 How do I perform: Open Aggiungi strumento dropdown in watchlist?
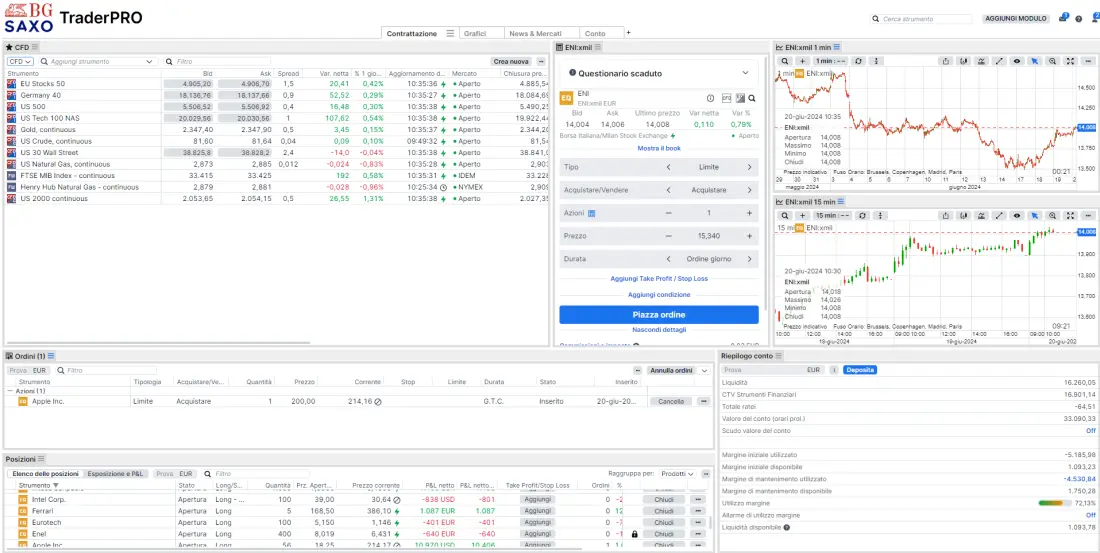(148, 62)
